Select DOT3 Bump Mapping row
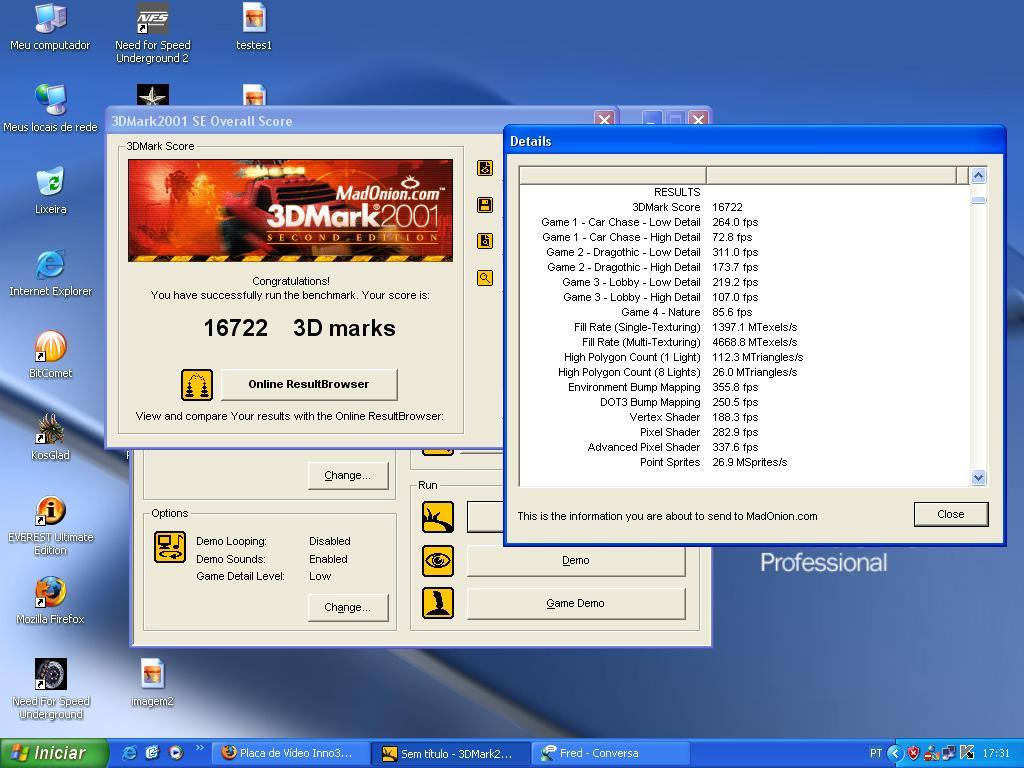 (x=744, y=402)
